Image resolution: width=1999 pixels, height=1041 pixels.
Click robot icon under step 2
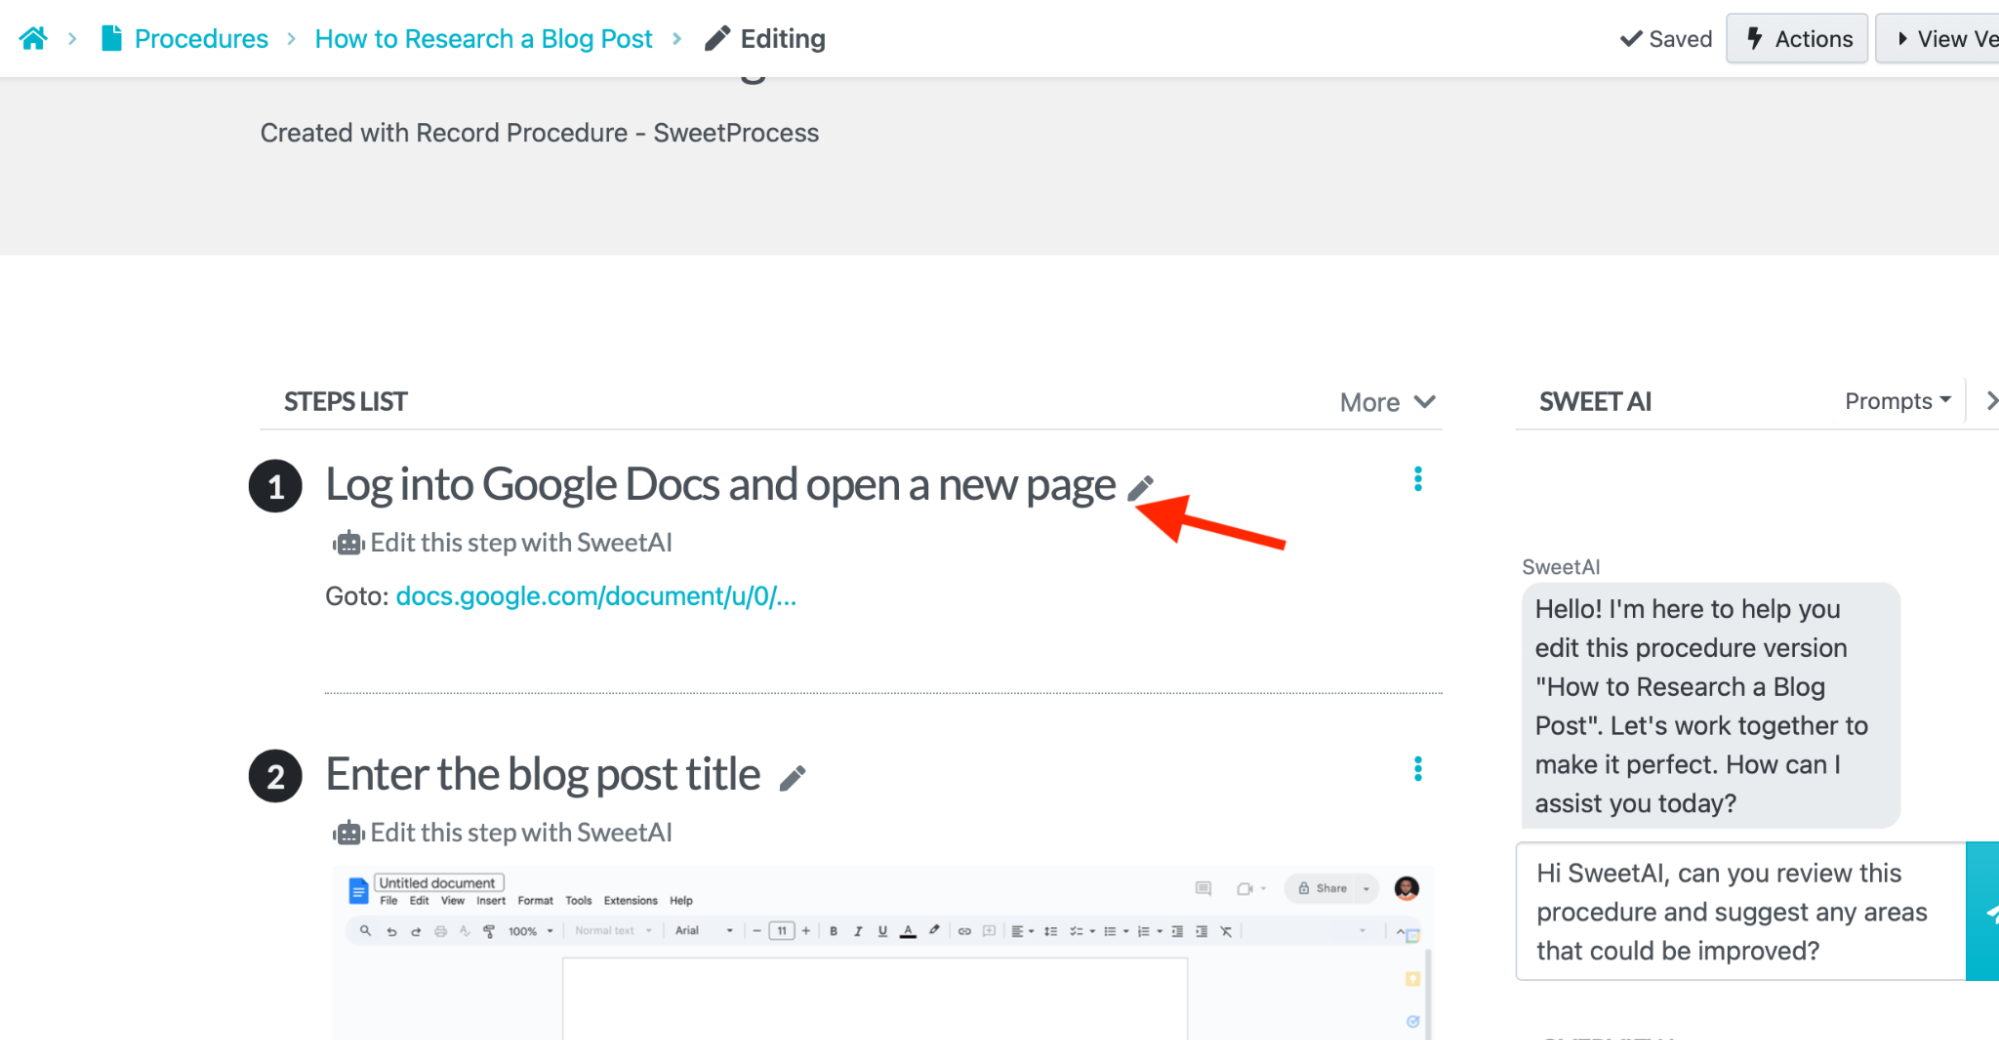(x=347, y=833)
